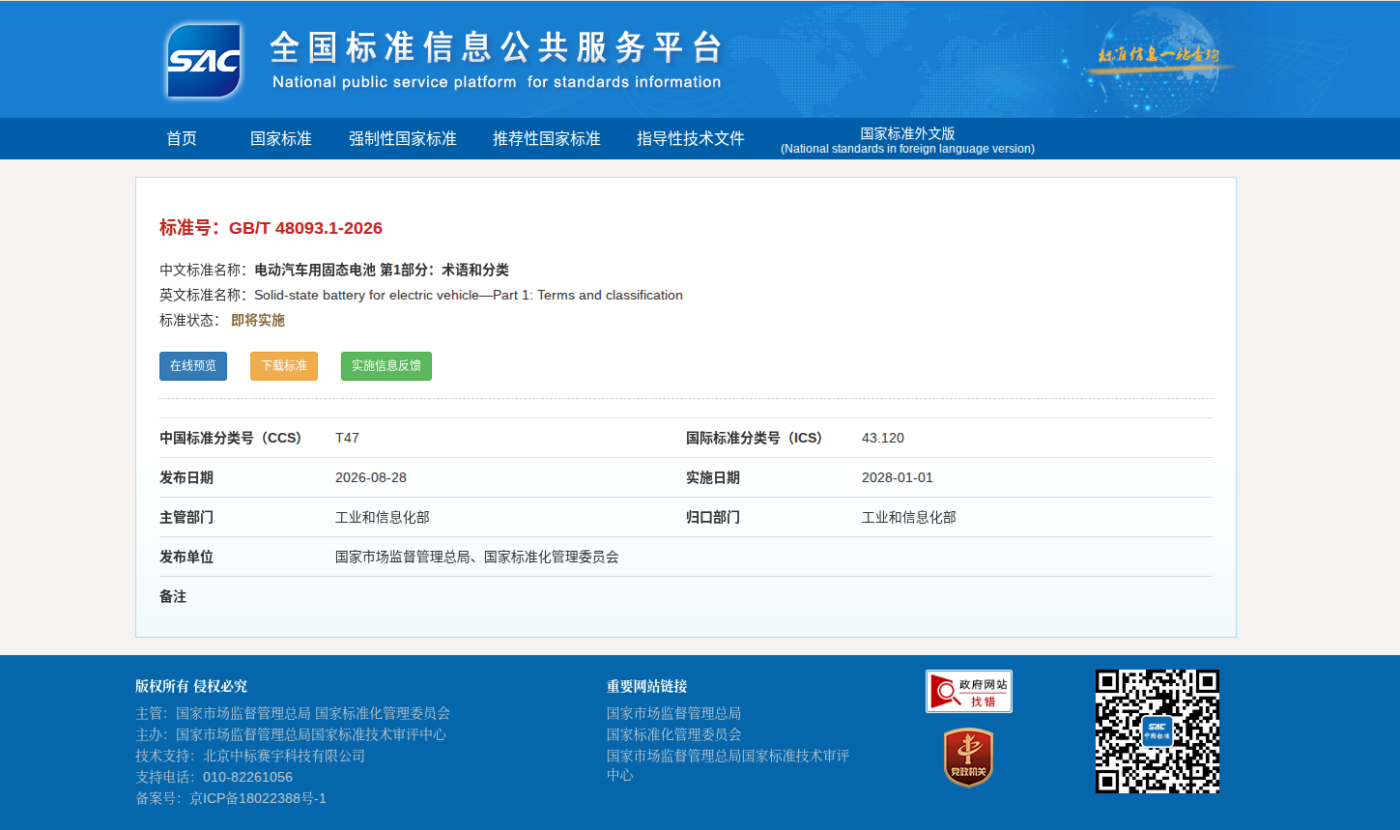Click the blue 在线预览 button
1400x830 pixels.
pos(193,366)
